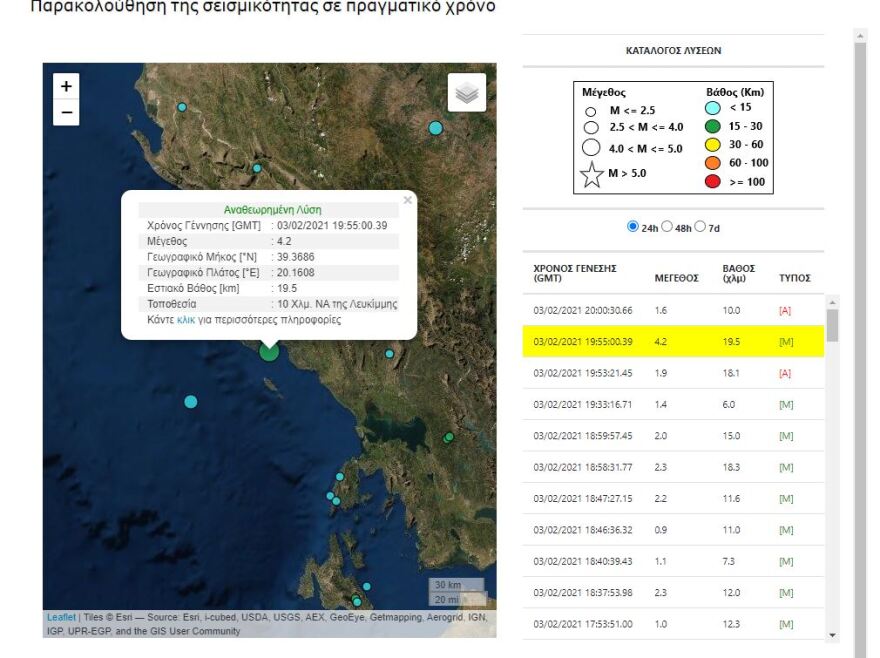The height and width of the screenshot is (658, 880).
Task: Click the yellow '30 - 60' depth color swatch
Action: (712, 144)
